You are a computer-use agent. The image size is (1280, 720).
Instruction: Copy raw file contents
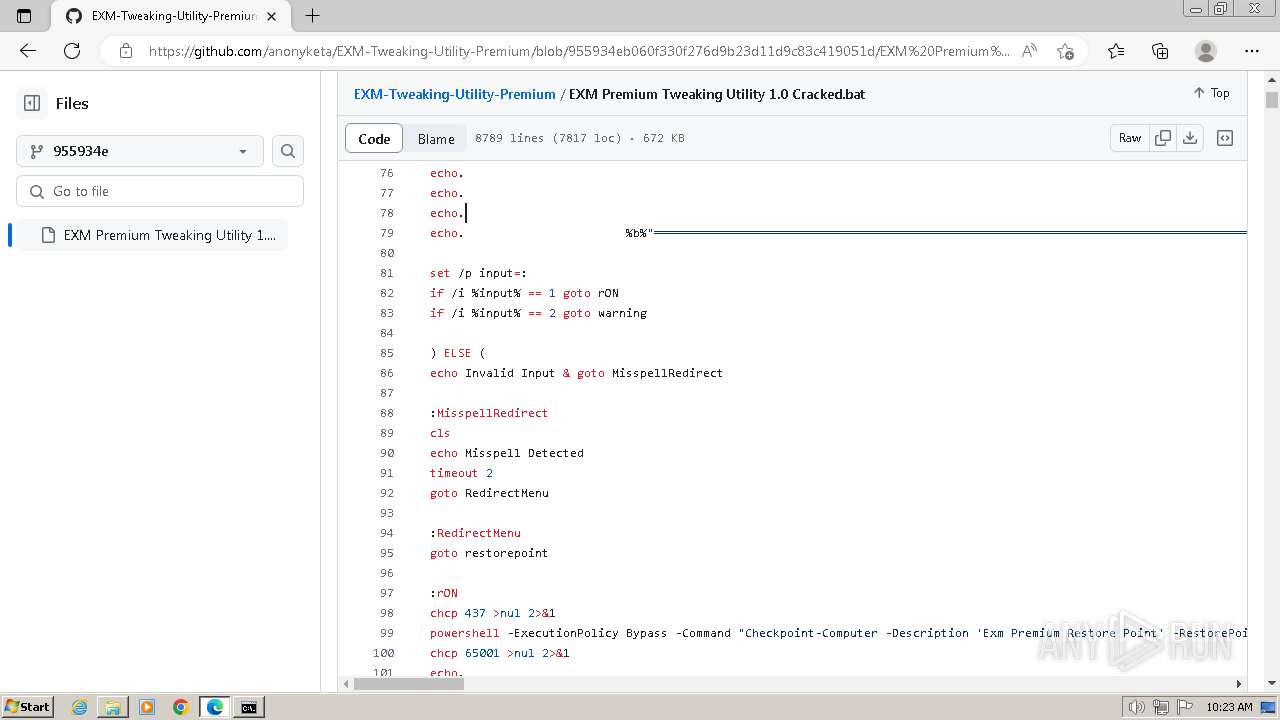[1163, 138]
